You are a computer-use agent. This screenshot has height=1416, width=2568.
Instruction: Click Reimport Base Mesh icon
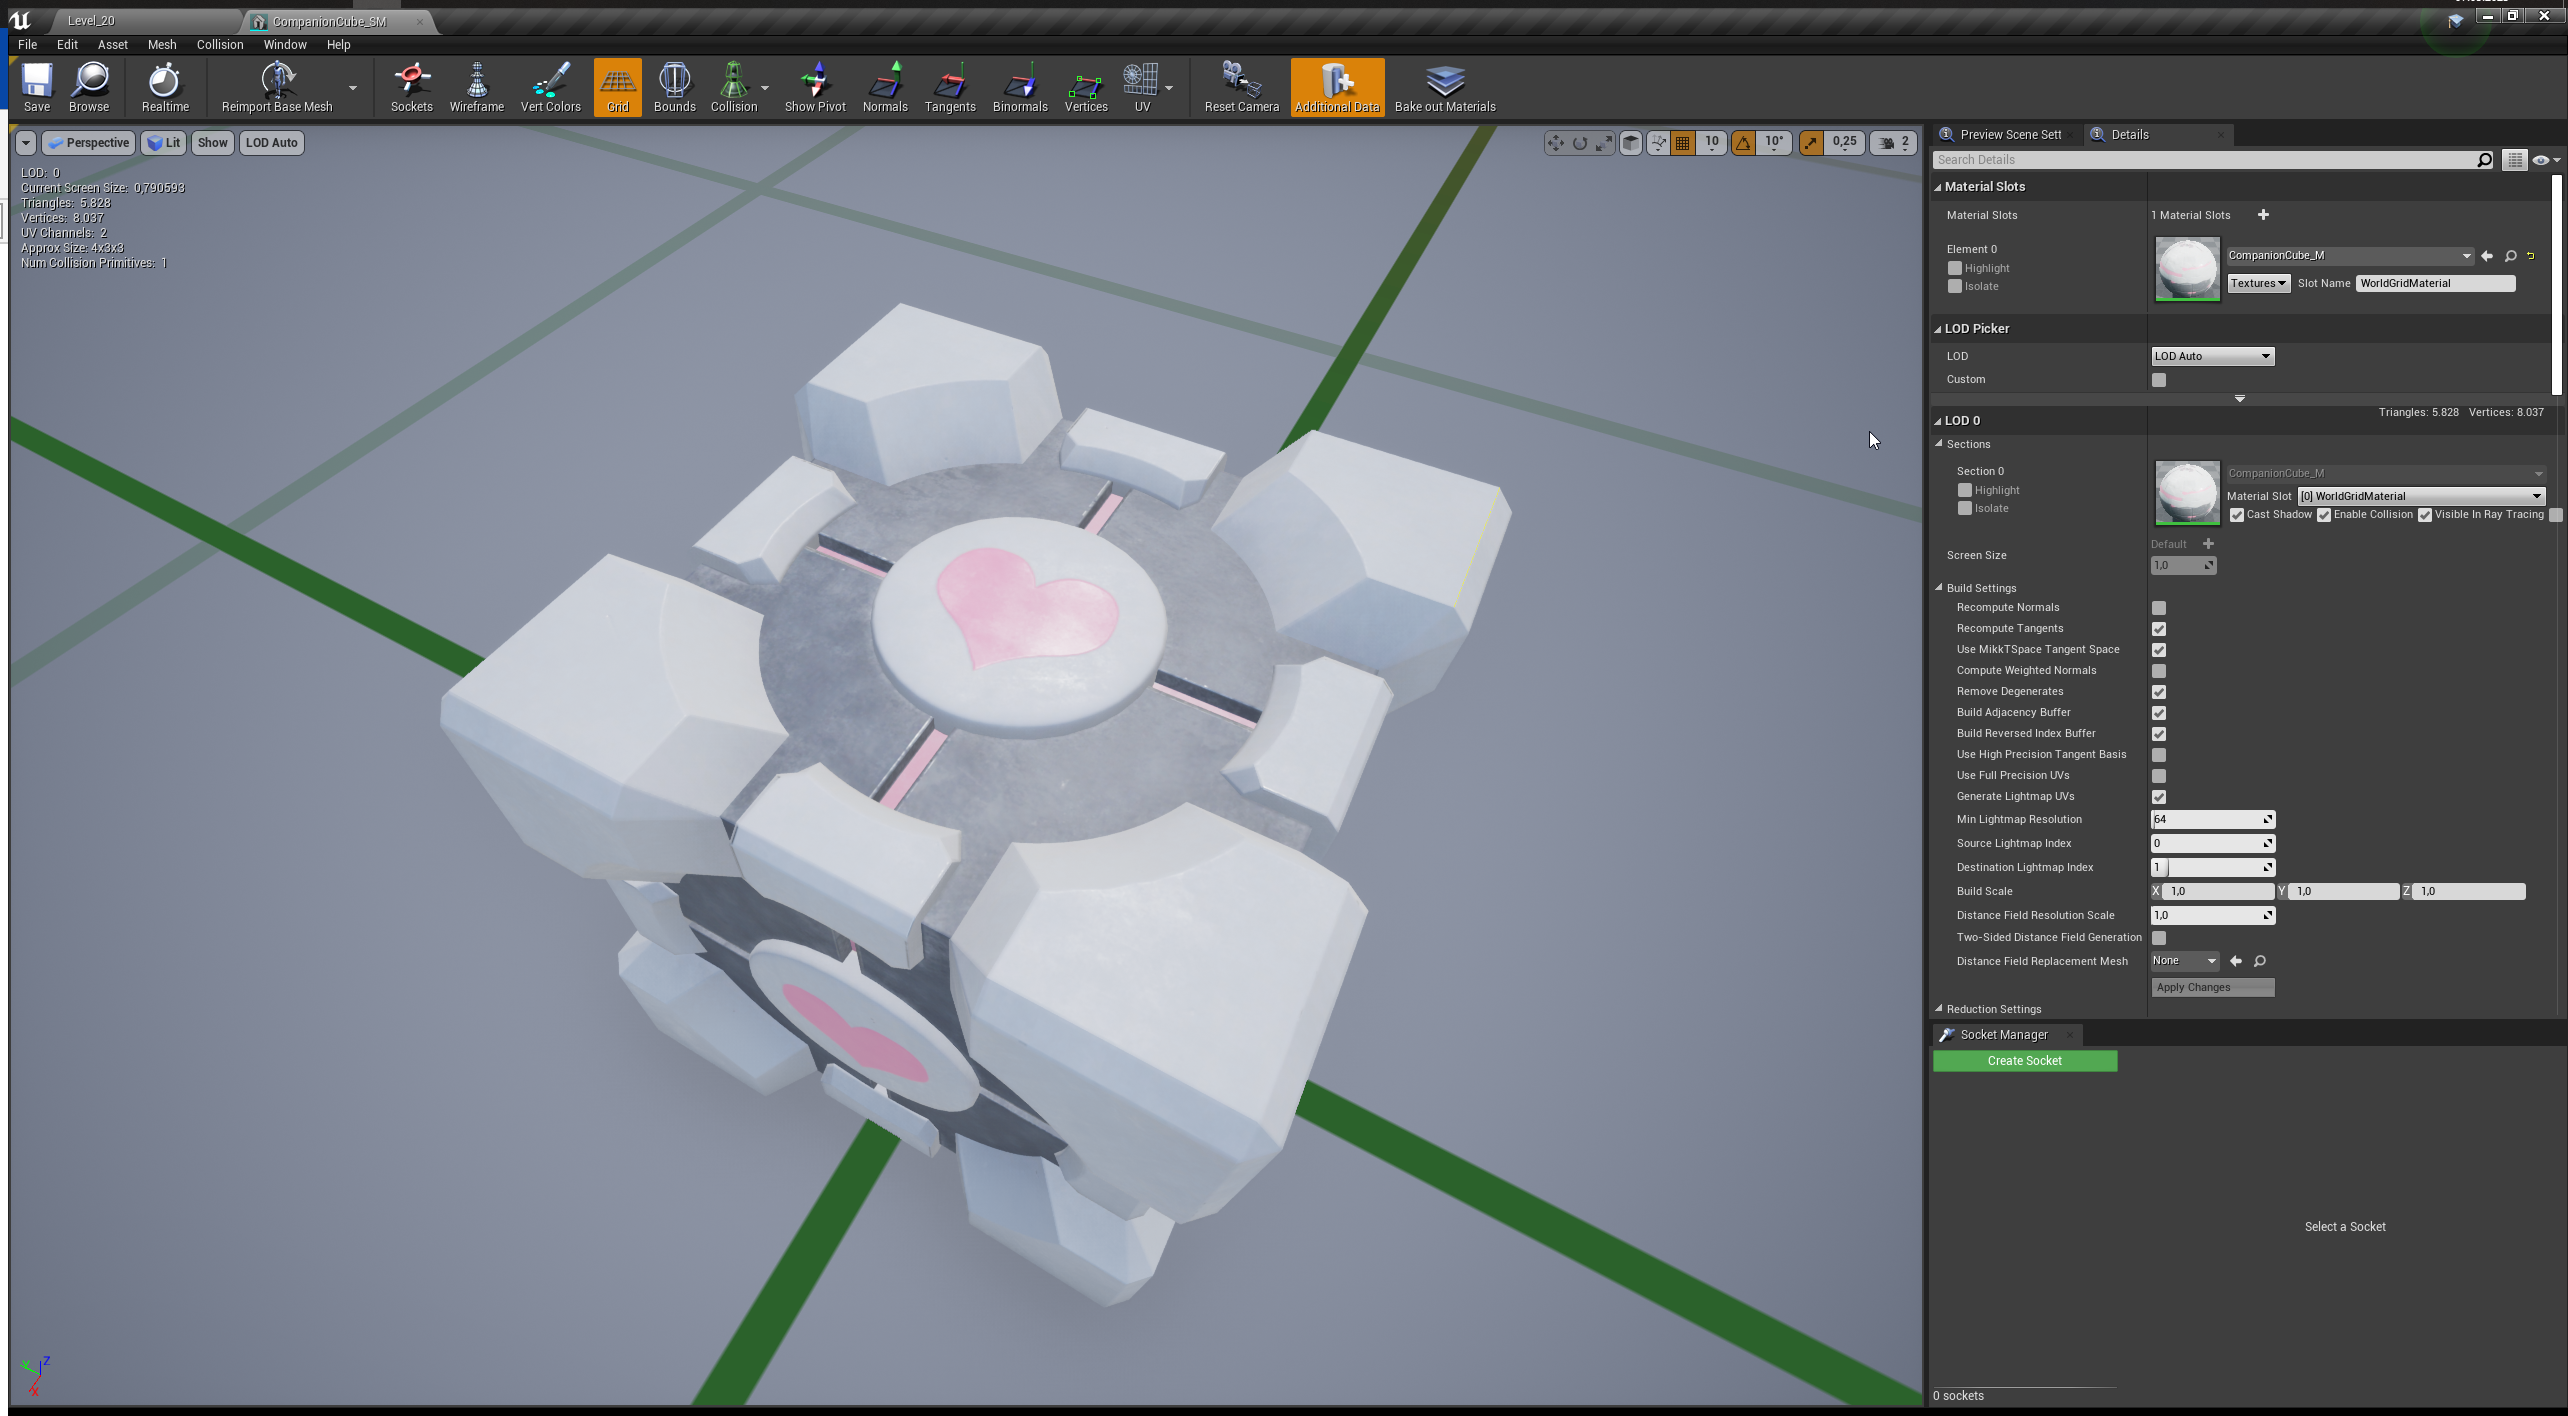pos(277,87)
